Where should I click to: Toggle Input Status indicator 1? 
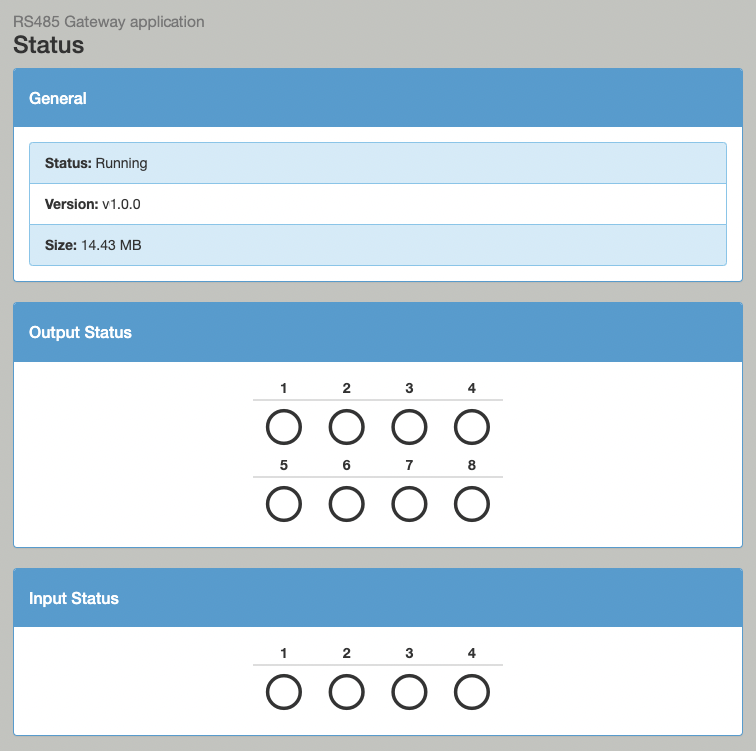[284, 692]
